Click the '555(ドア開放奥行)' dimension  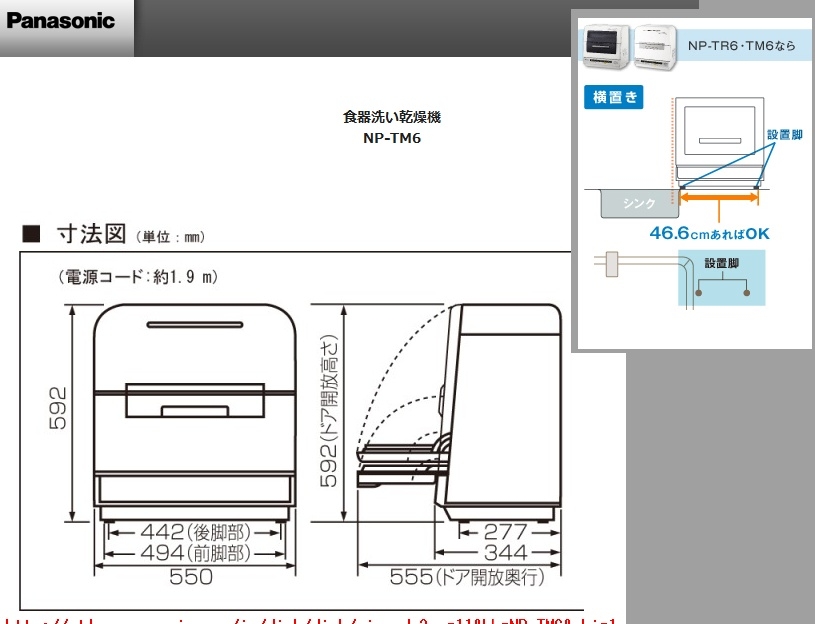click(467, 577)
